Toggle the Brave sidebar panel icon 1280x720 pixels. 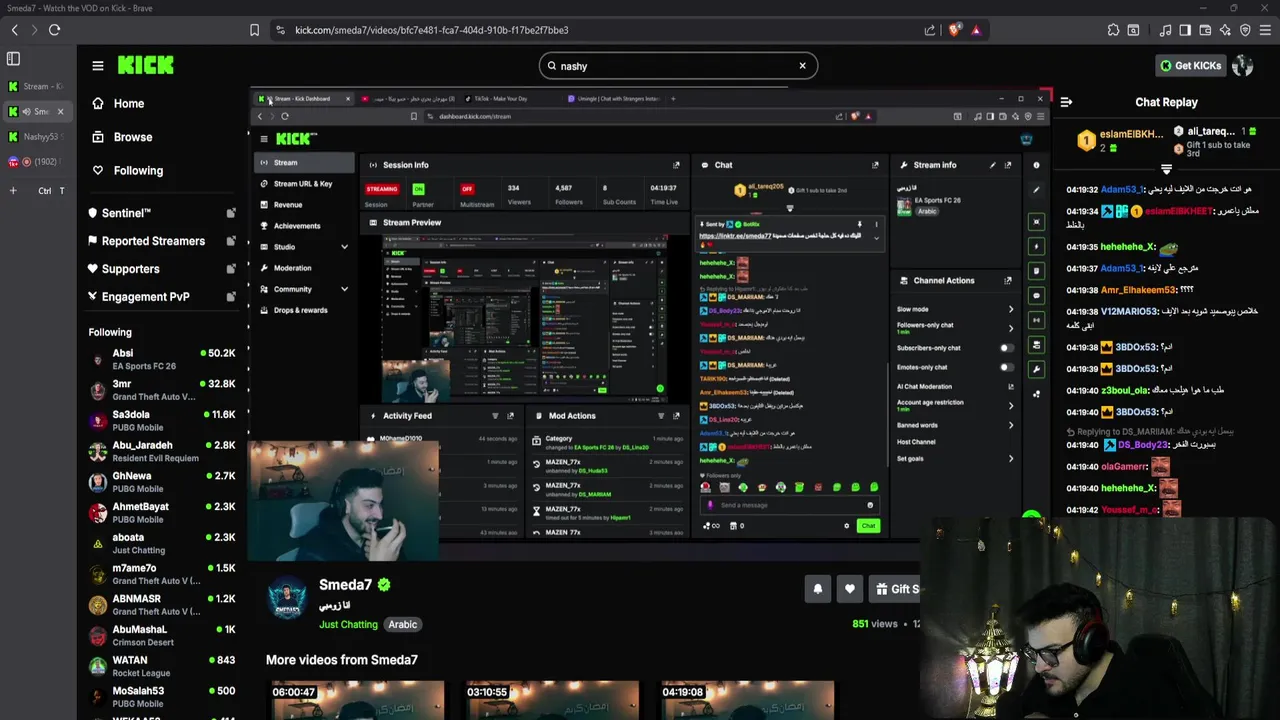(x=1185, y=30)
